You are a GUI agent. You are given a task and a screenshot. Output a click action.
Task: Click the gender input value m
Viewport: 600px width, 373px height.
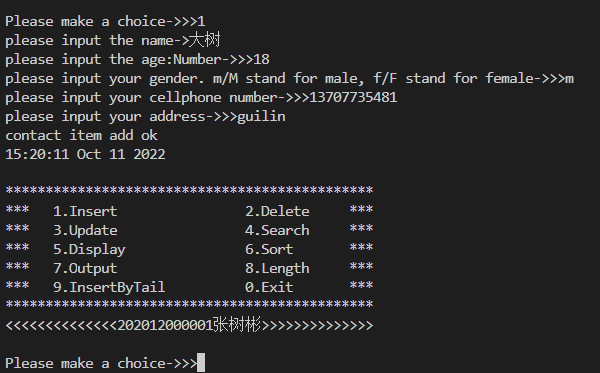point(569,79)
